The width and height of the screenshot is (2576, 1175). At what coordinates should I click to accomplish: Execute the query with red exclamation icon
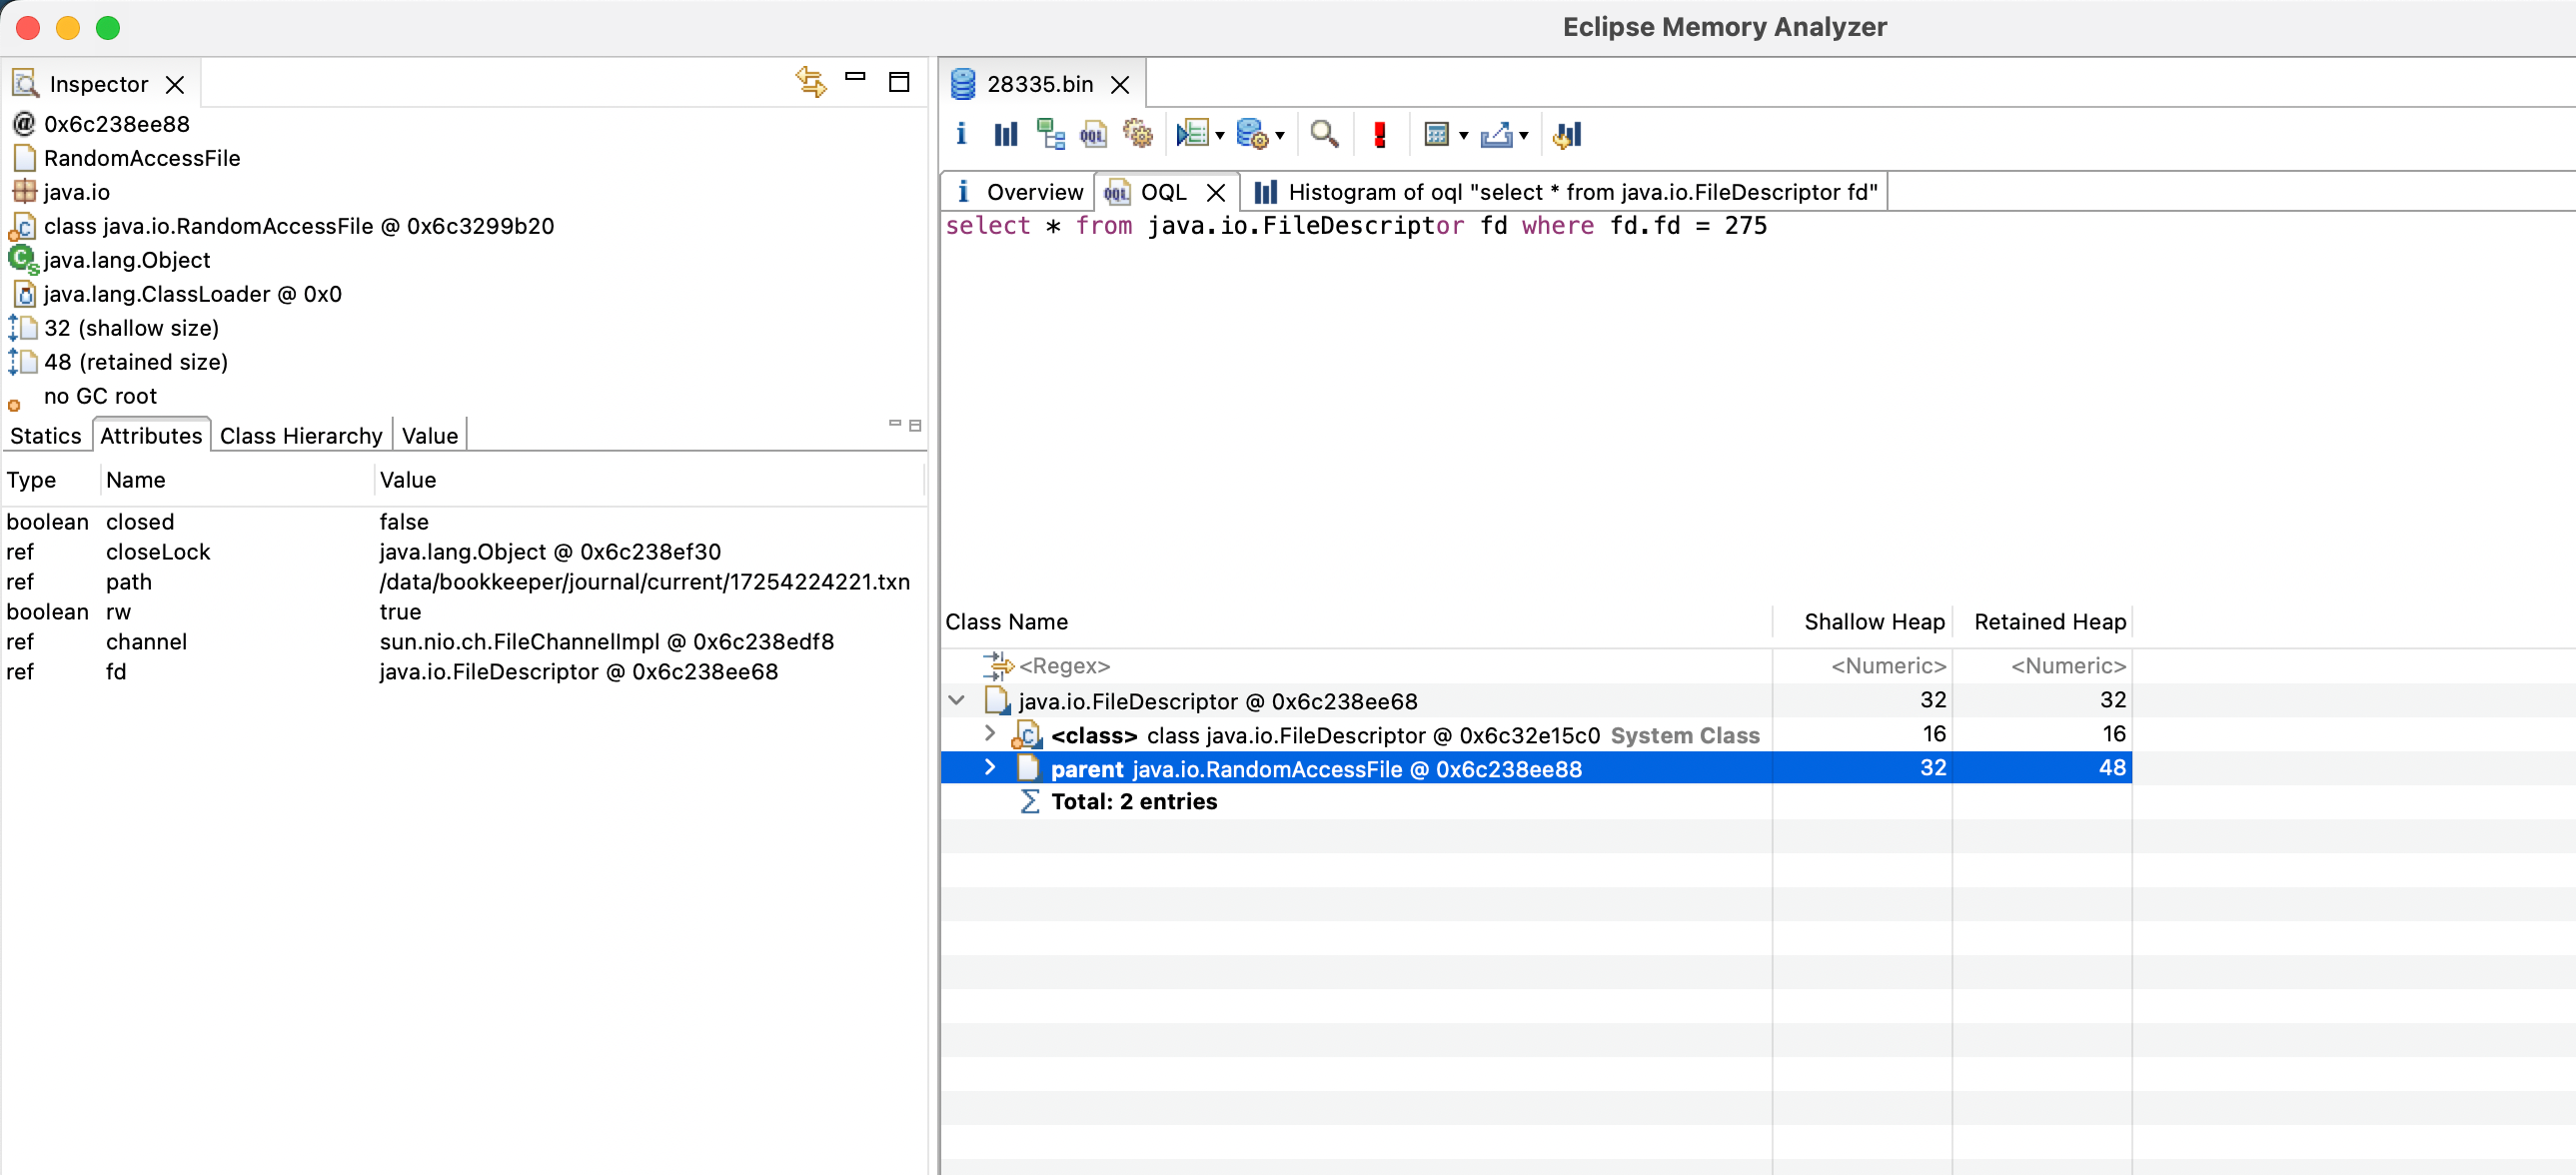pyautogui.click(x=1380, y=134)
